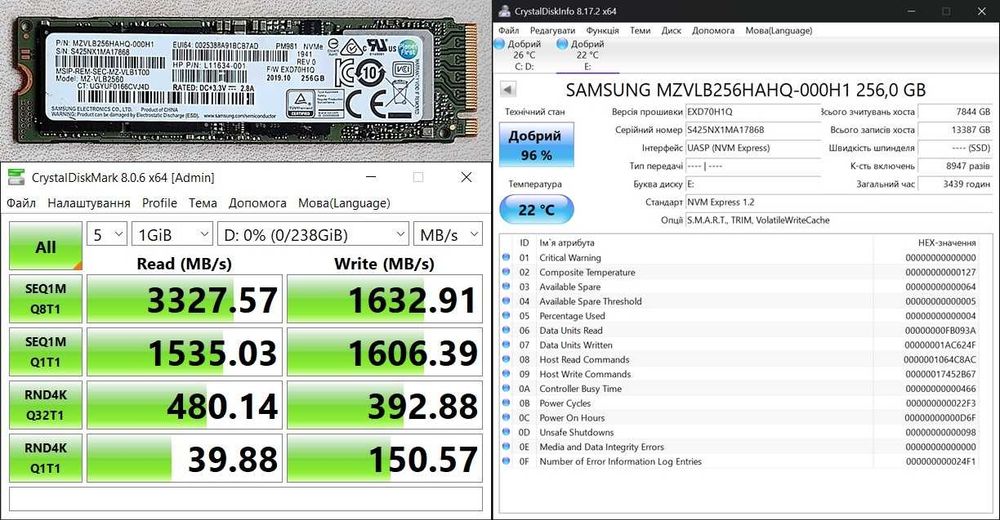Click the CrystalDiskMark app icon in title bar
This screenshot has width=1000, height=520.
[x=16, y=177]
